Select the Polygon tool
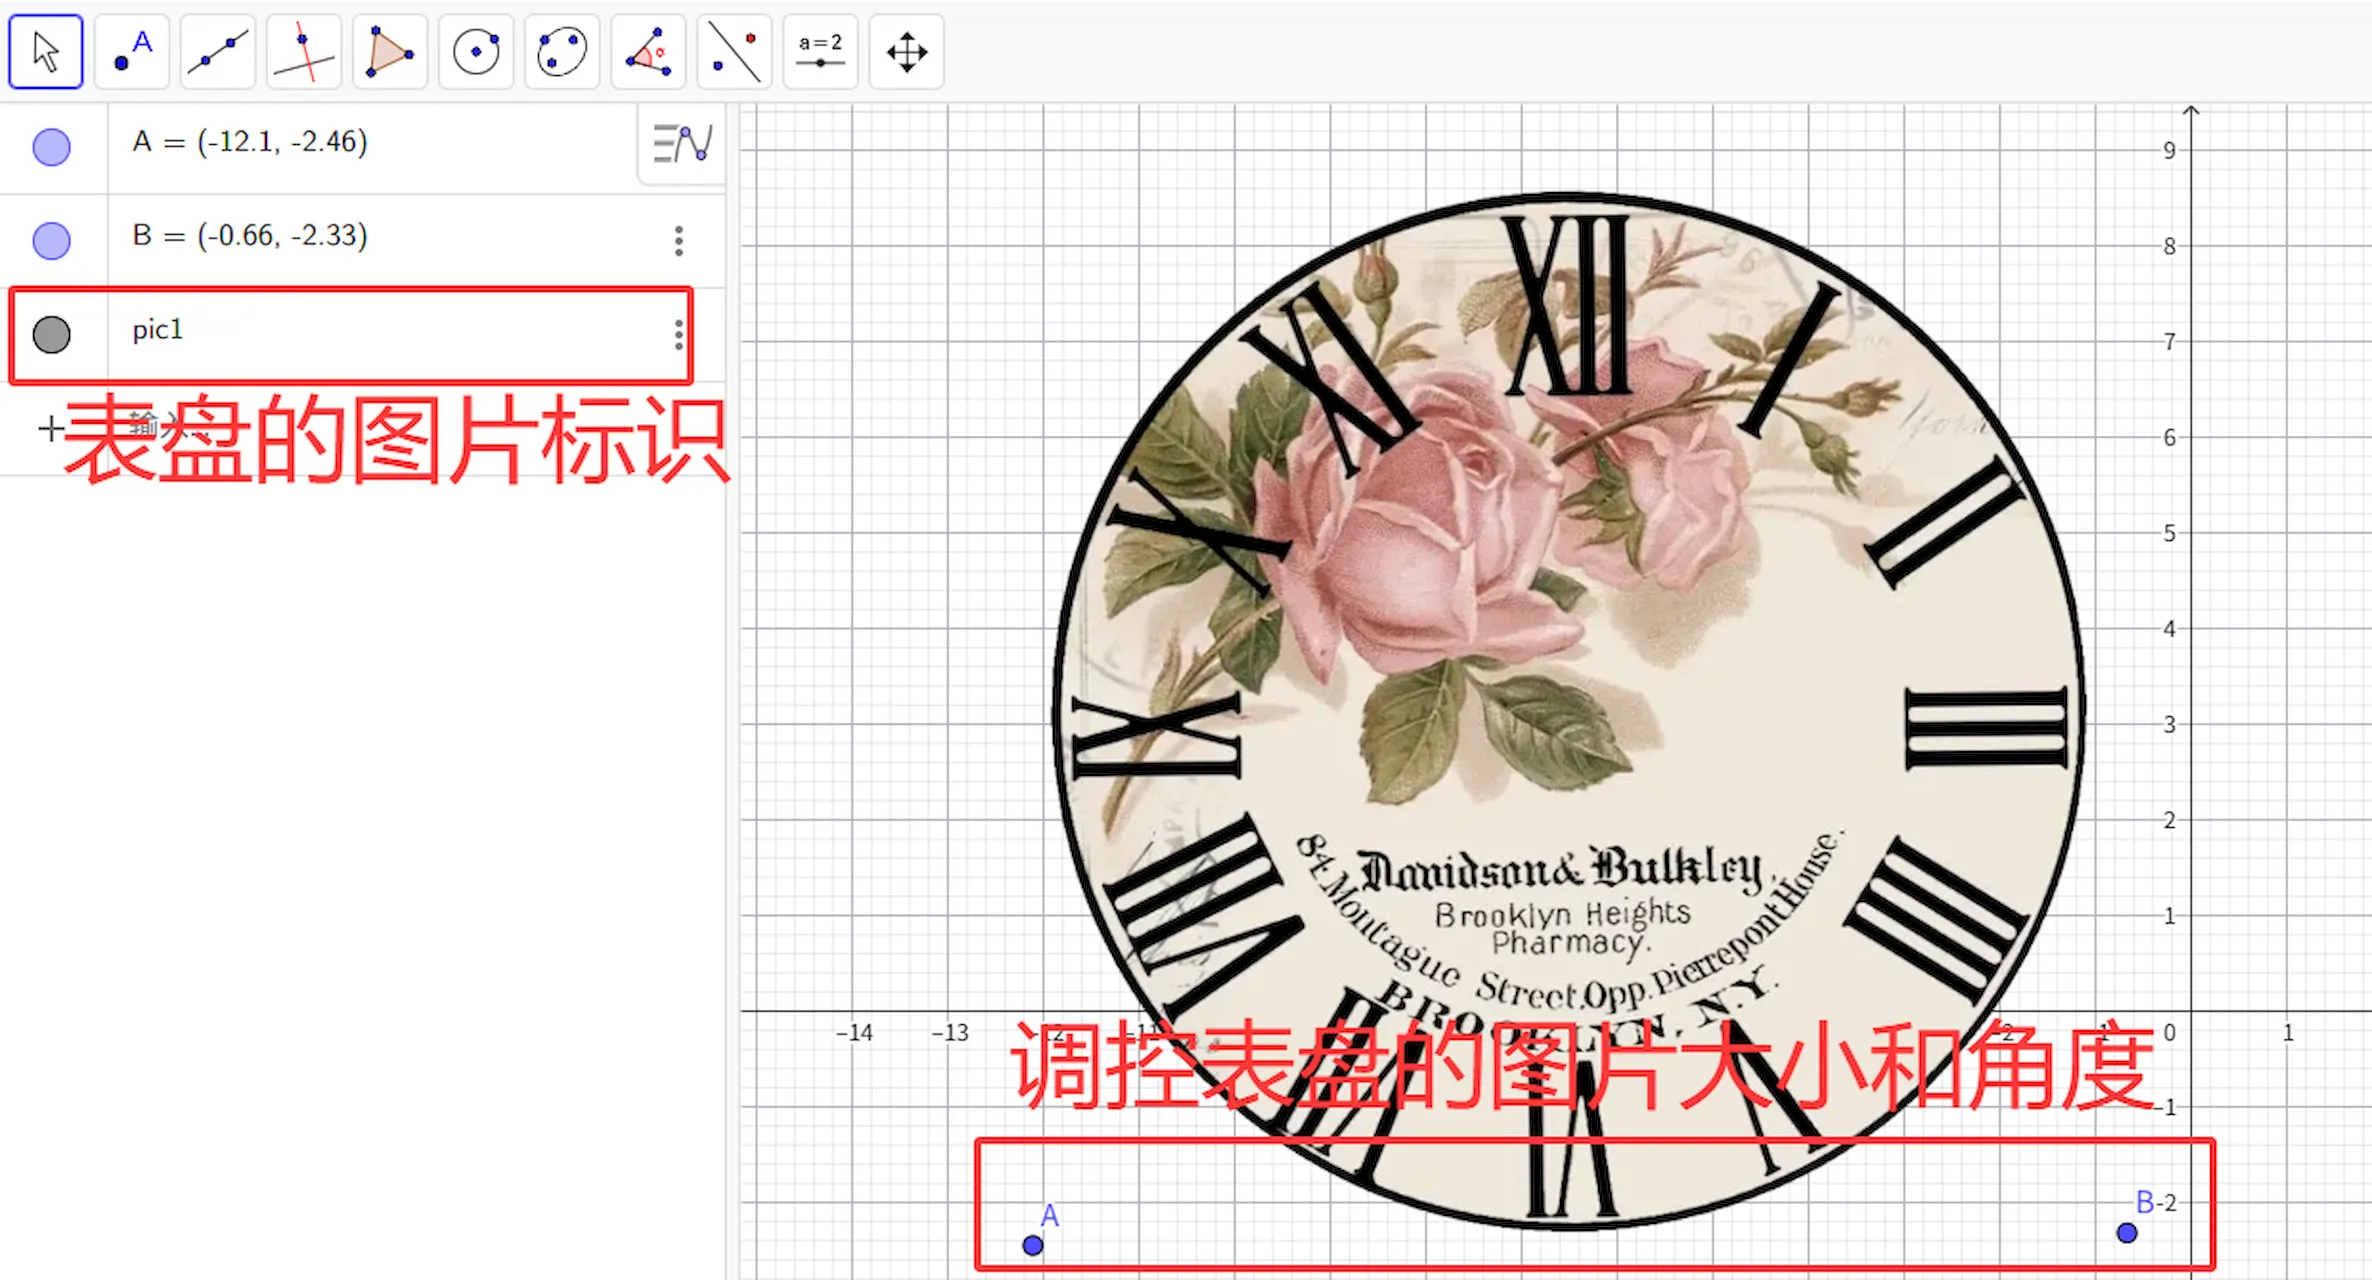2372x1280 pixels. (x=390, y=52)
